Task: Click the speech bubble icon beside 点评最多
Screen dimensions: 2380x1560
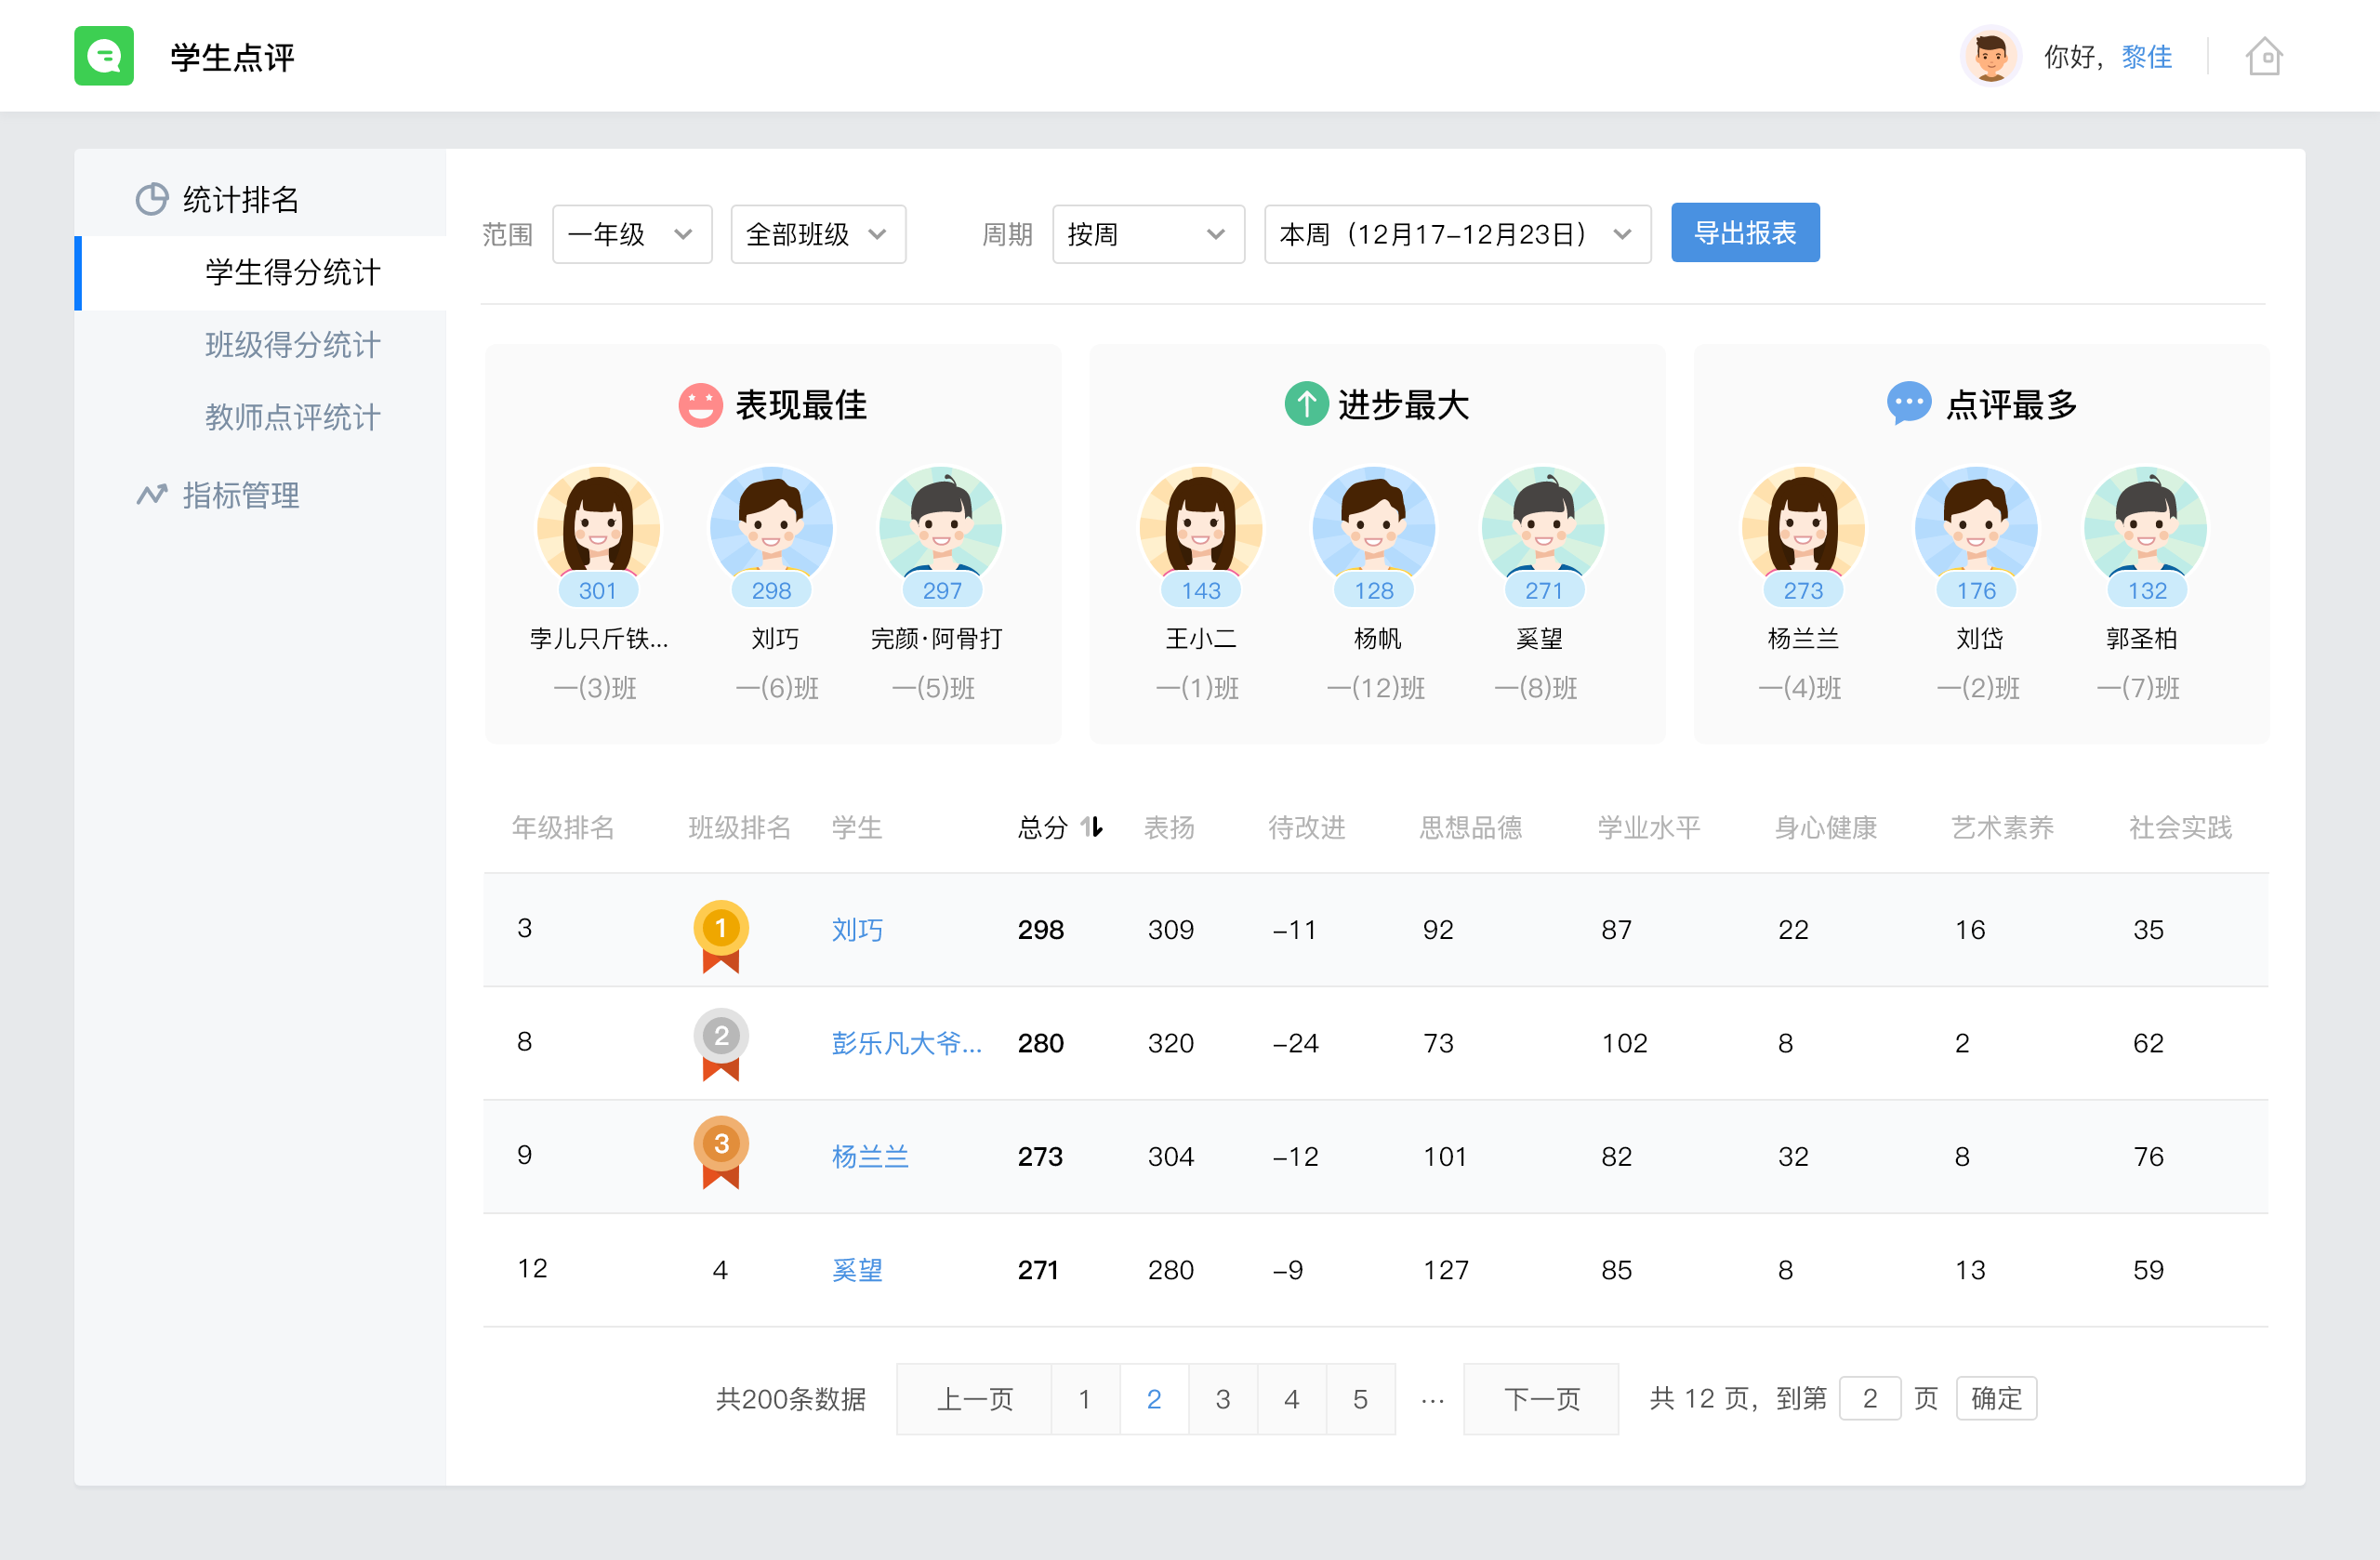Action: coord(1908,404)
